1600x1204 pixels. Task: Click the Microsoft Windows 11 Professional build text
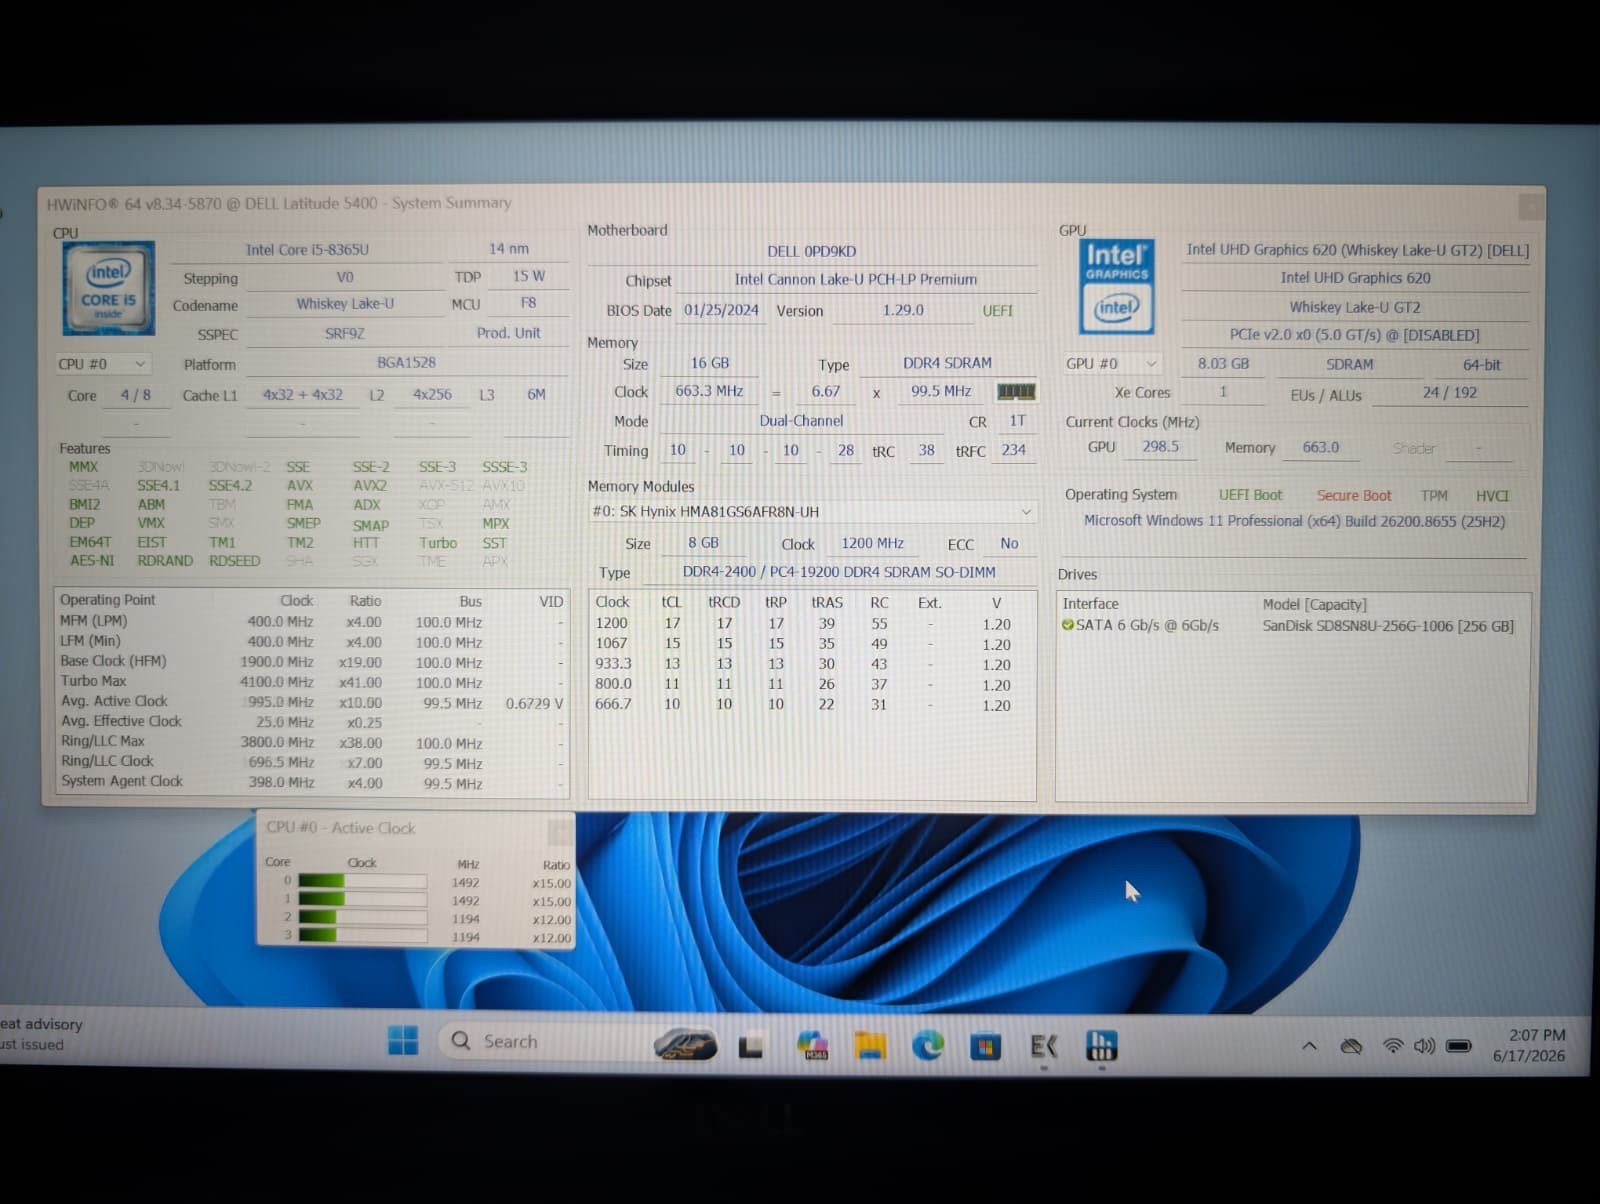tap(1294, 521)
